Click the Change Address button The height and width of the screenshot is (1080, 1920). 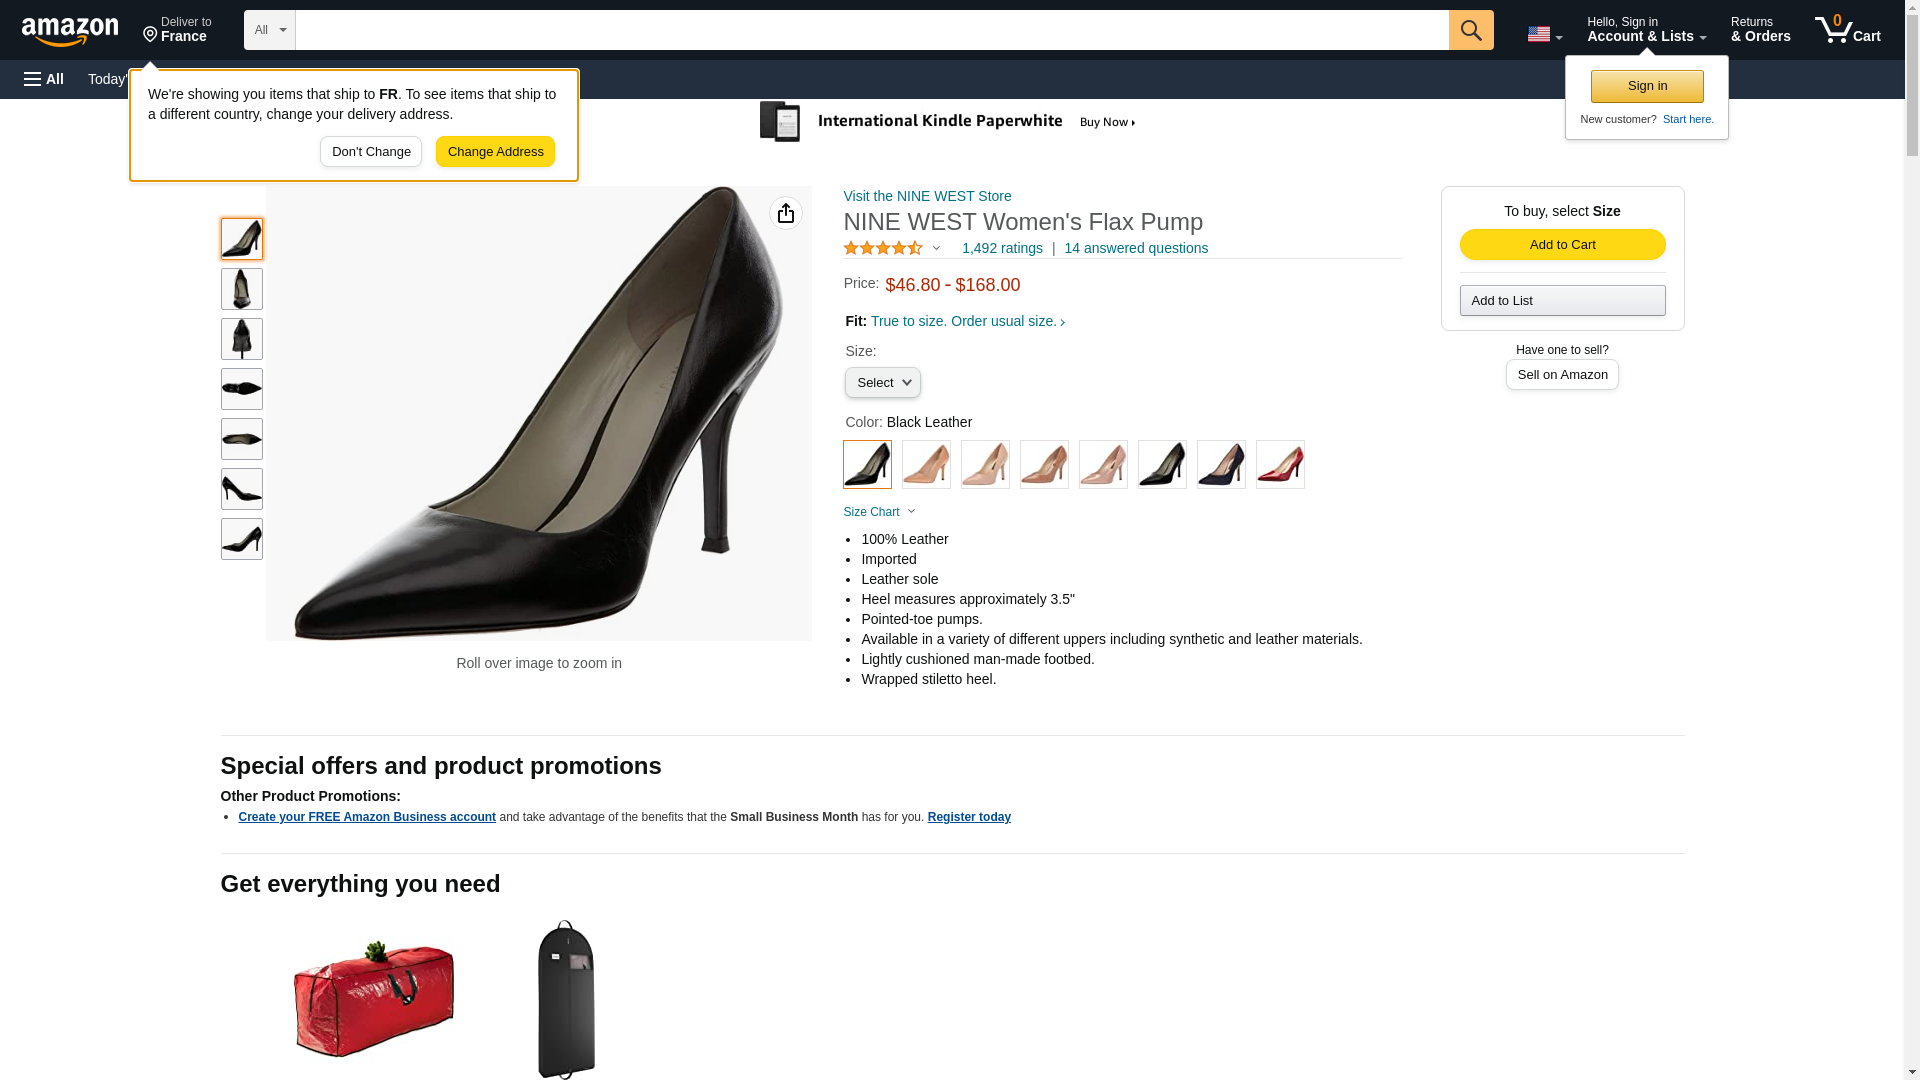click(495, 152)
